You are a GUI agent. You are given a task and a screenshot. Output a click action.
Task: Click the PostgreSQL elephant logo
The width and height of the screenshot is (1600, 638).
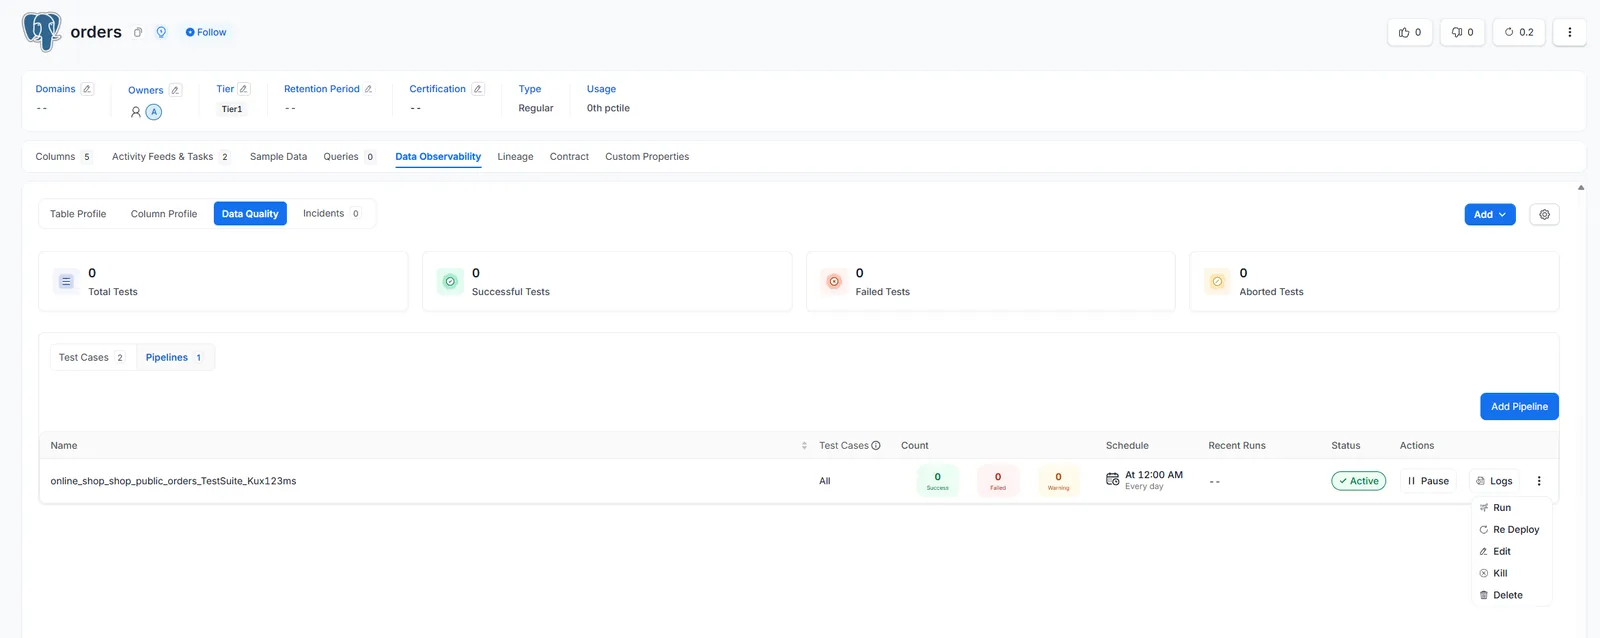42,31
